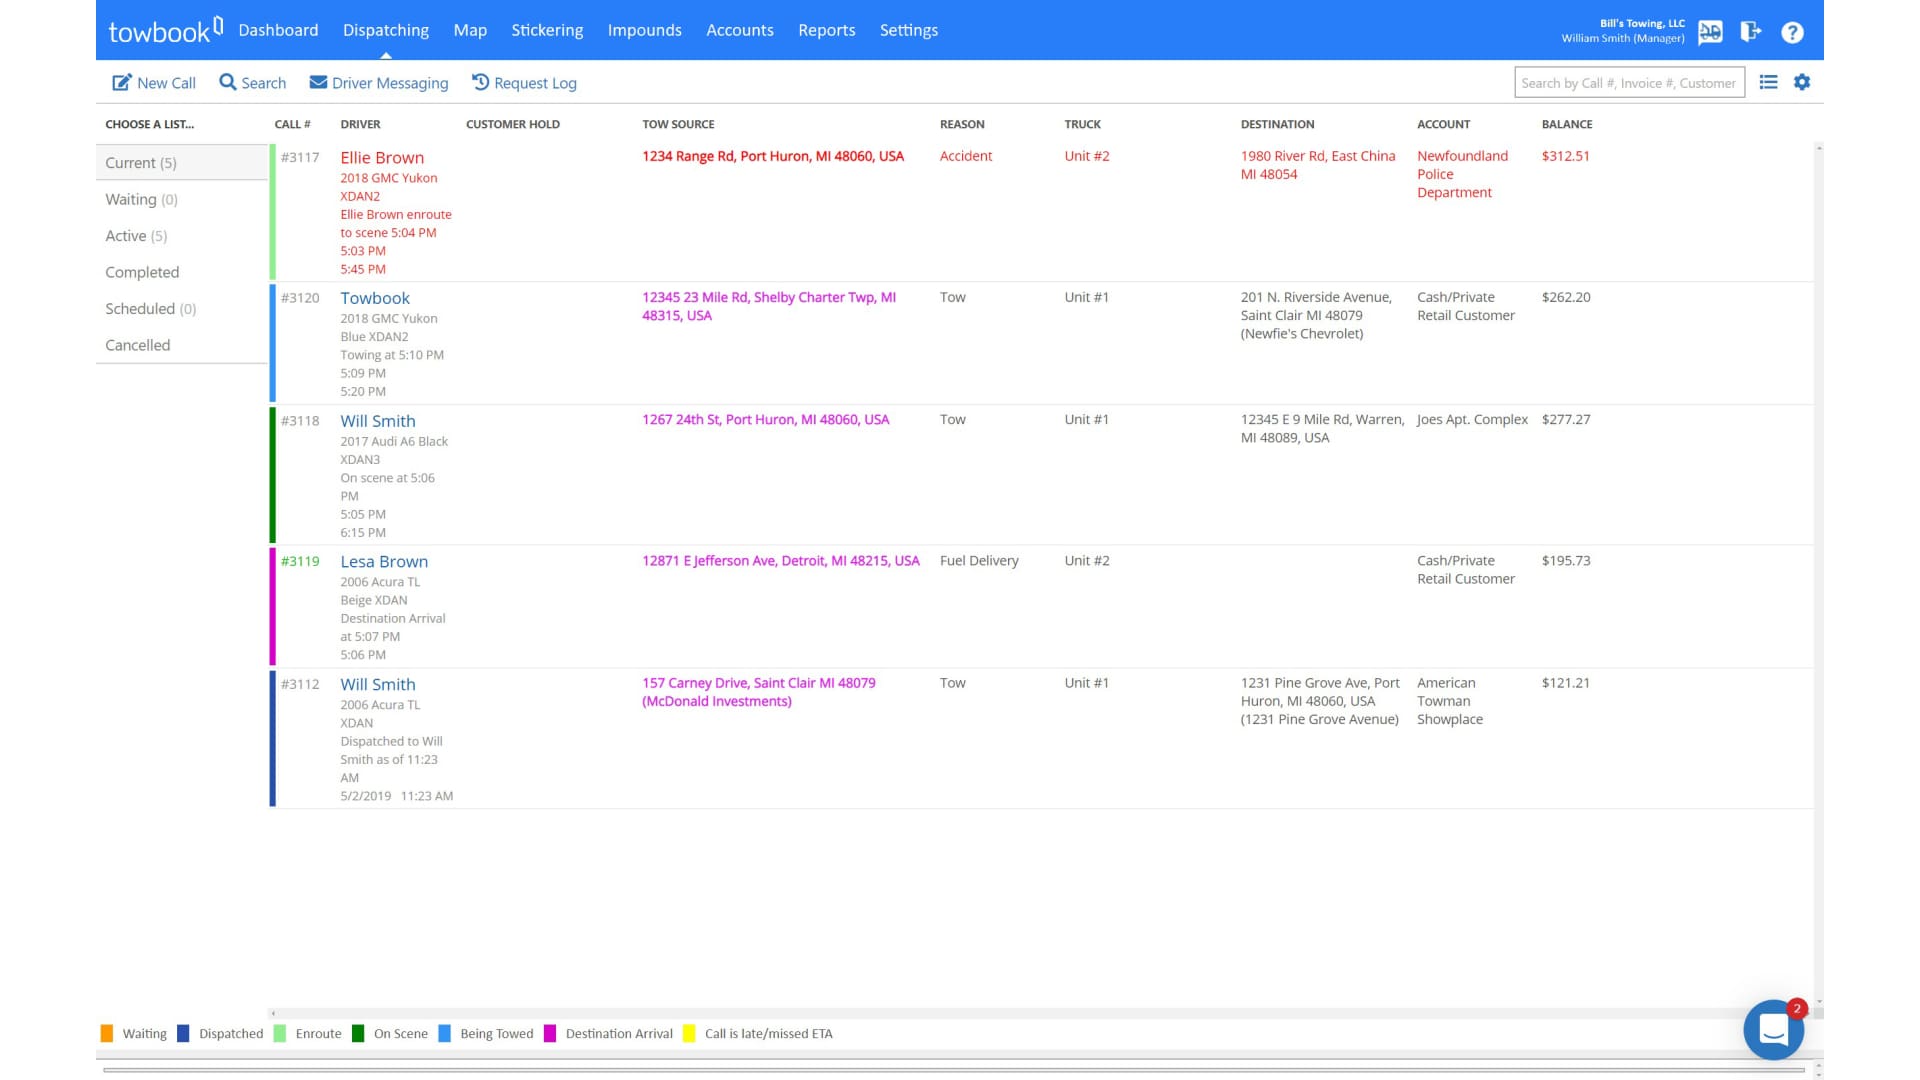Viewport: 1920px width, 1080px height.
Task: Toggle the list view icon
Action: [x=1768, y=83]
